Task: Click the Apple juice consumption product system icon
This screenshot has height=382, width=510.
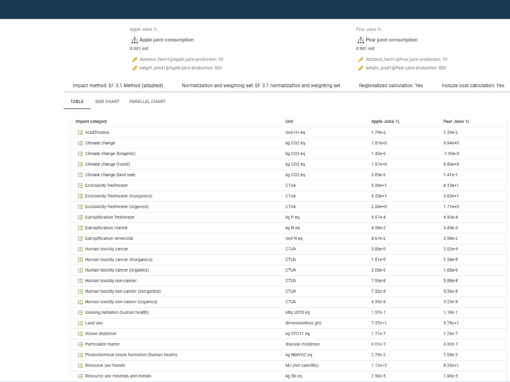Action: [x=134, y=40]
